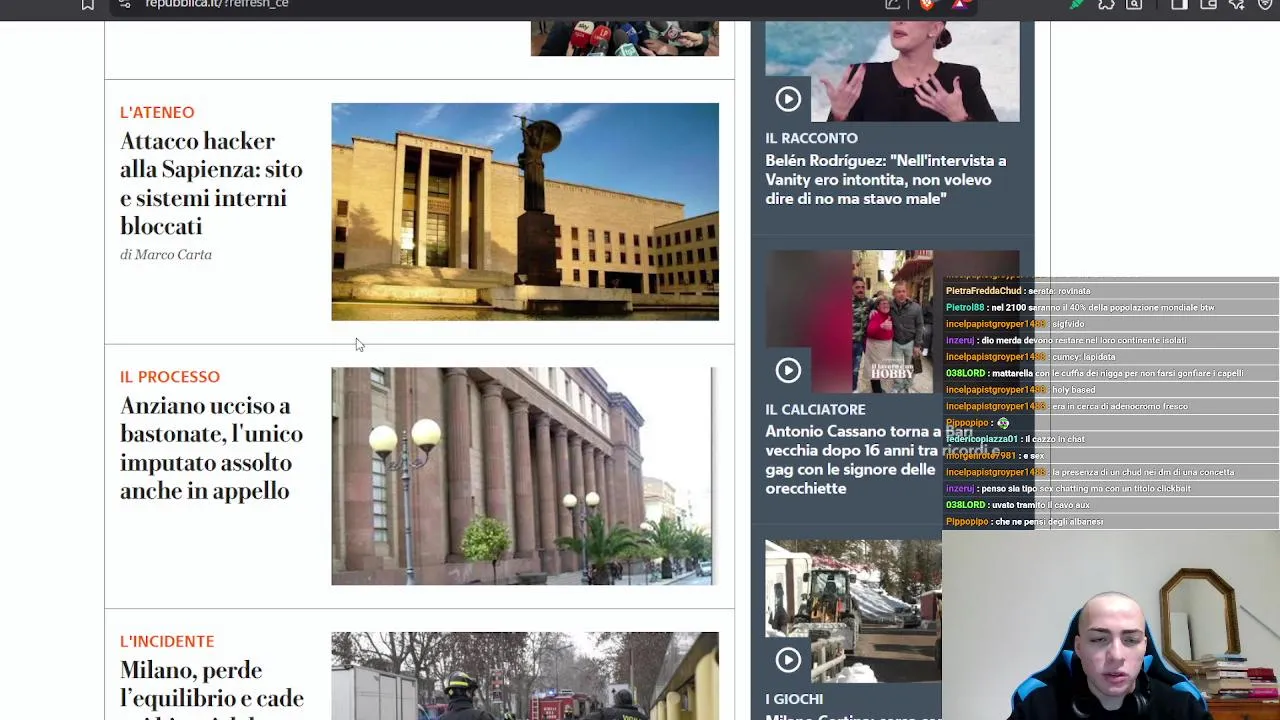Click the green pen extension icon
The height and width of the screenshot is (720, 1280).
[x=1077, y=4]
